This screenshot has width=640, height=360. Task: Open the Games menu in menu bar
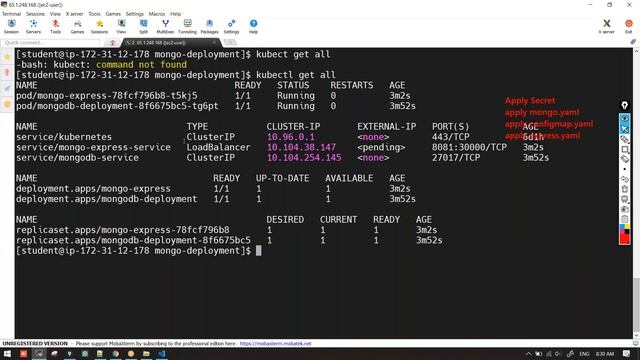113,14
